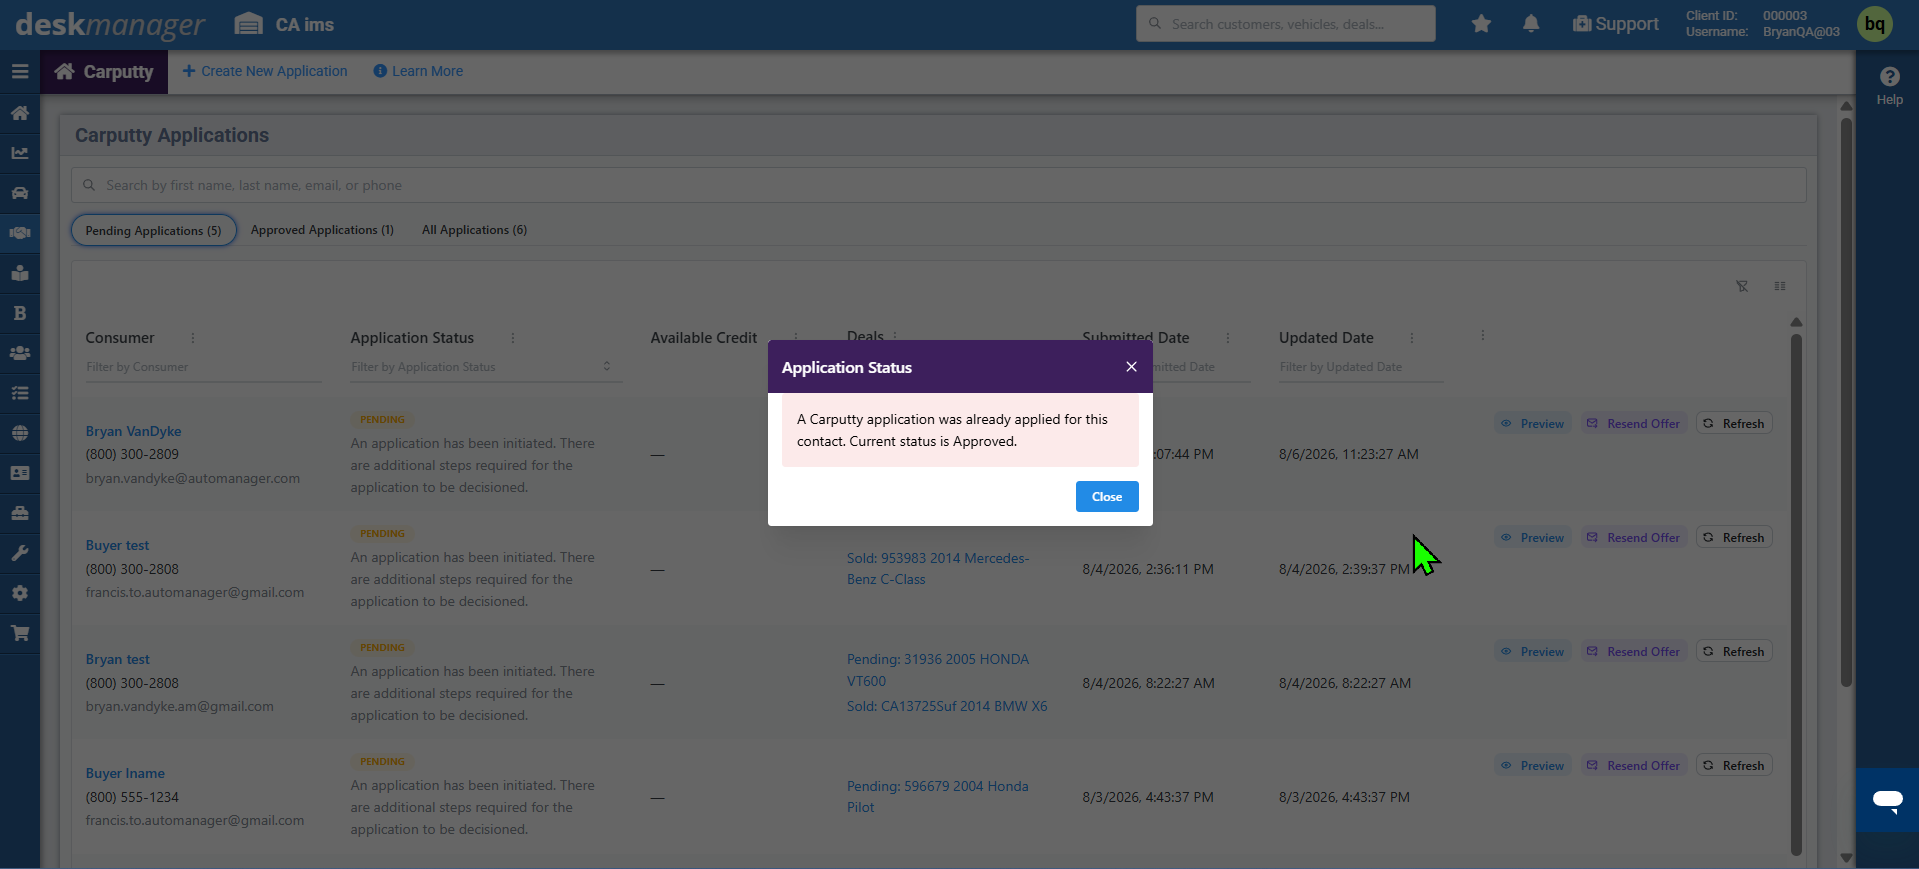This screenshot has width=1919, height=869.
Task: Select the Pending Applications (5) tab
Action: (x=154, y=230)
